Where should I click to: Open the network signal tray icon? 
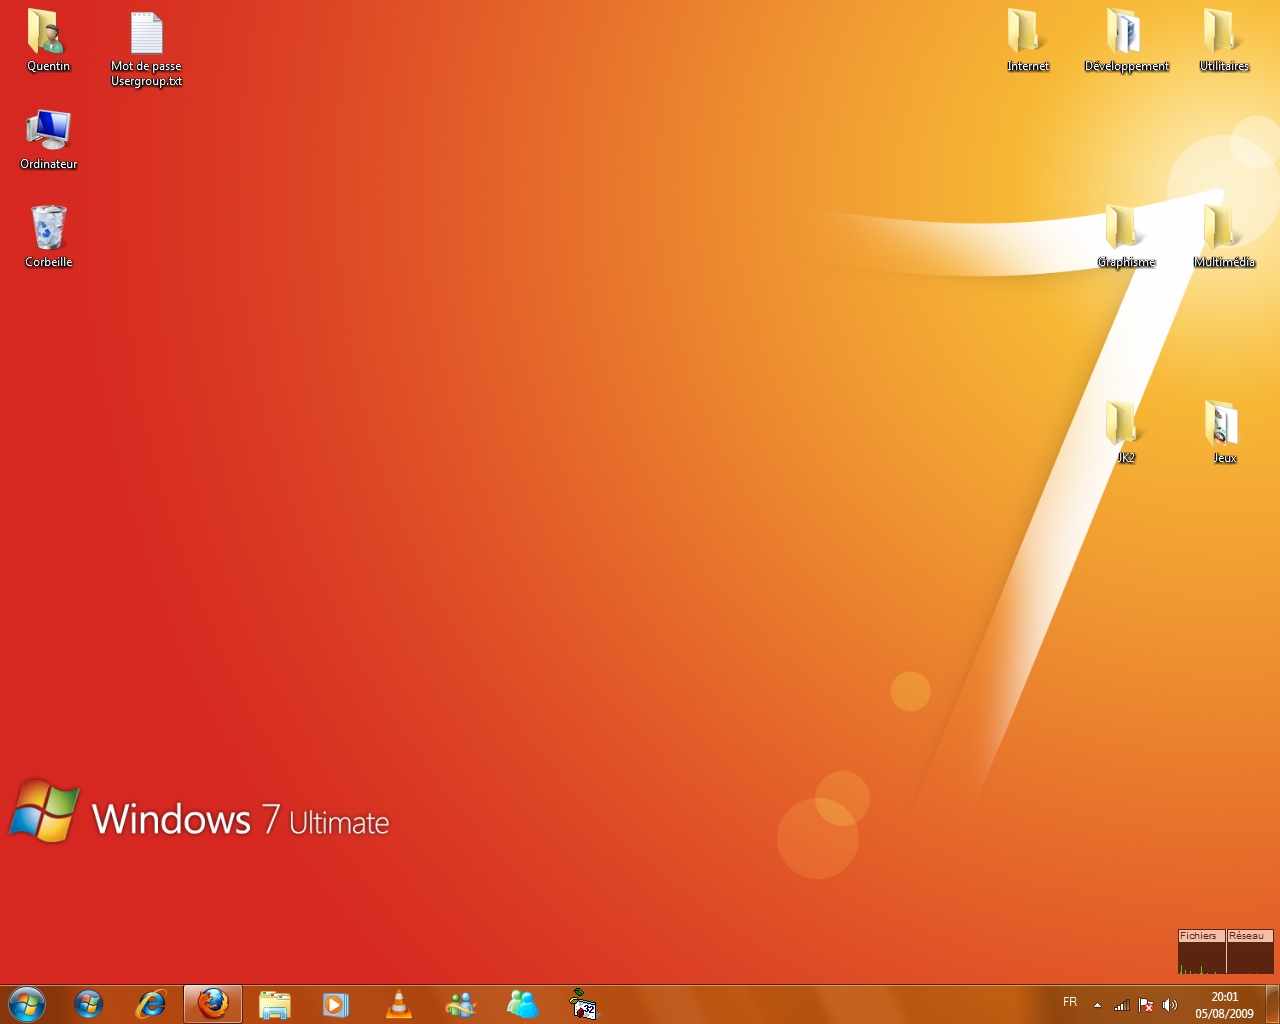coord(1122,1005)
